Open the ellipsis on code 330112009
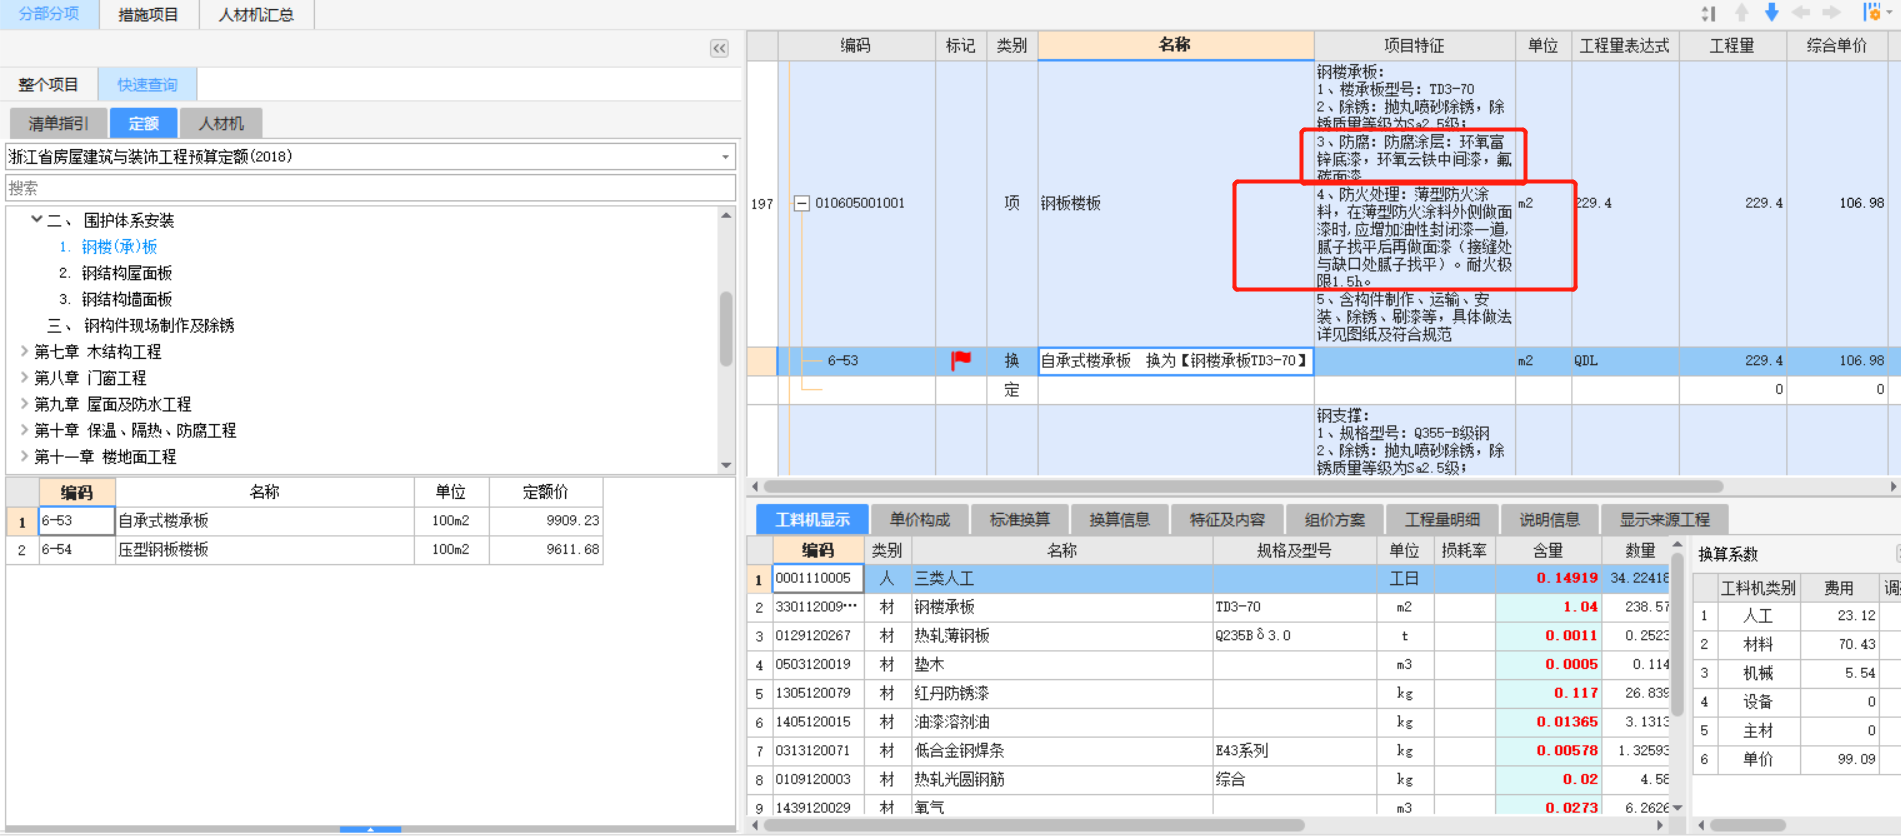Screen dimensions: 1901x836 (850, 607)
